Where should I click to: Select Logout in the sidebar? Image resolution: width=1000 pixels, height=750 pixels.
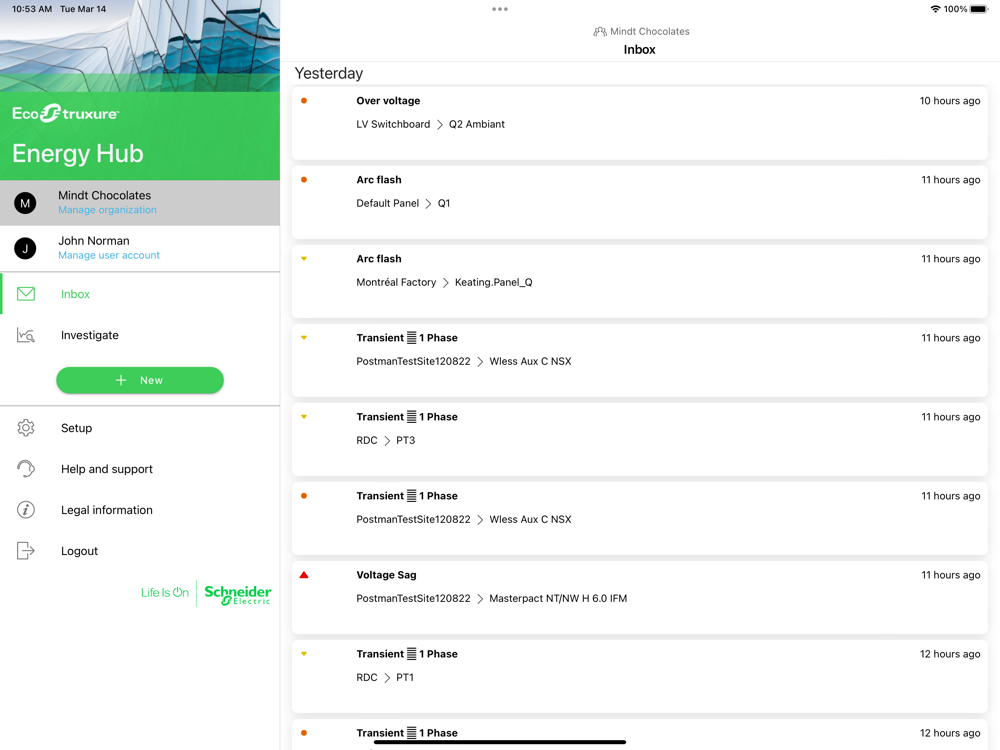coord(140,551)
